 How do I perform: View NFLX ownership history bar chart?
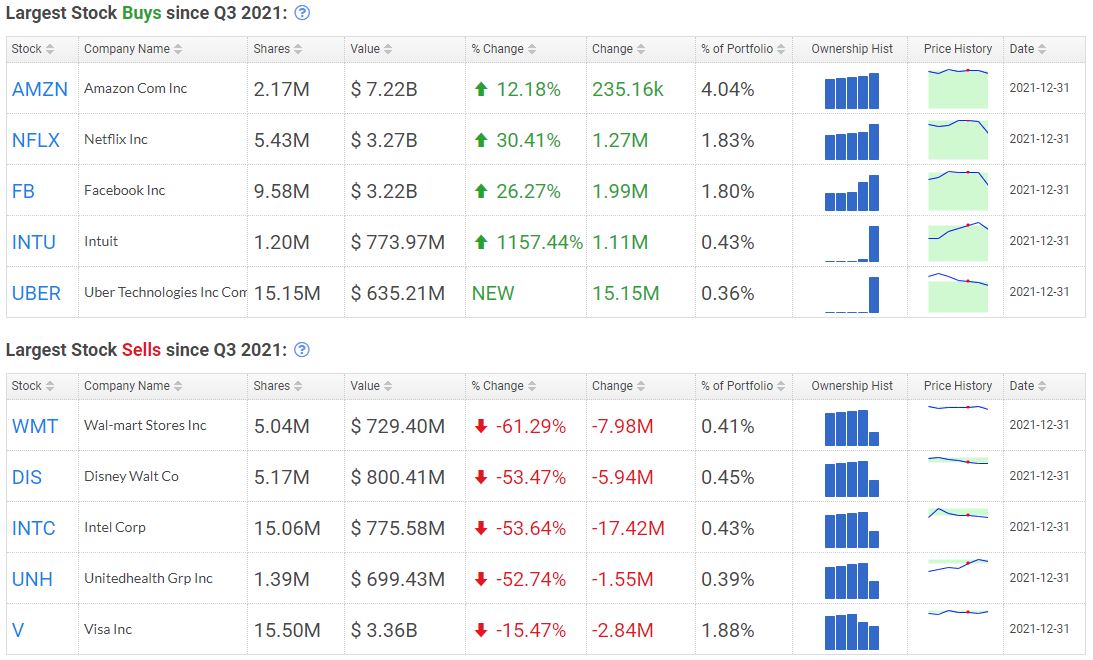852,141
